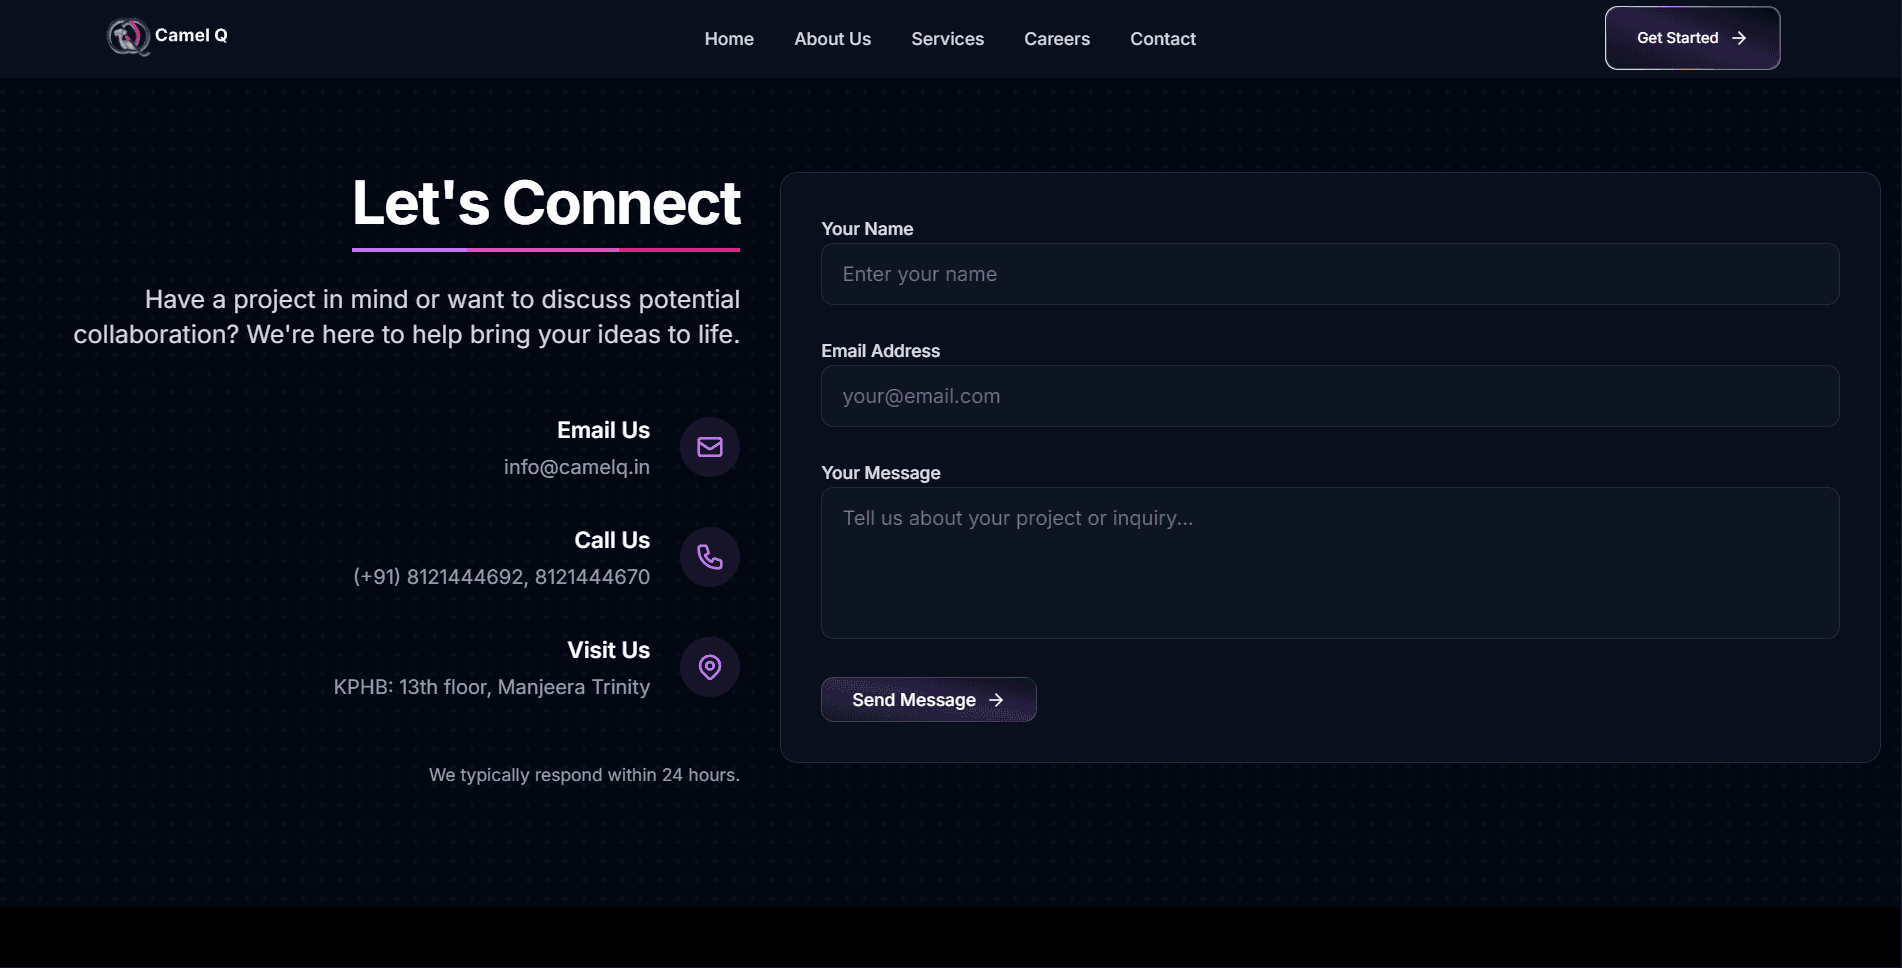
Task: Go to the About Us page
Action: [832, 39]
